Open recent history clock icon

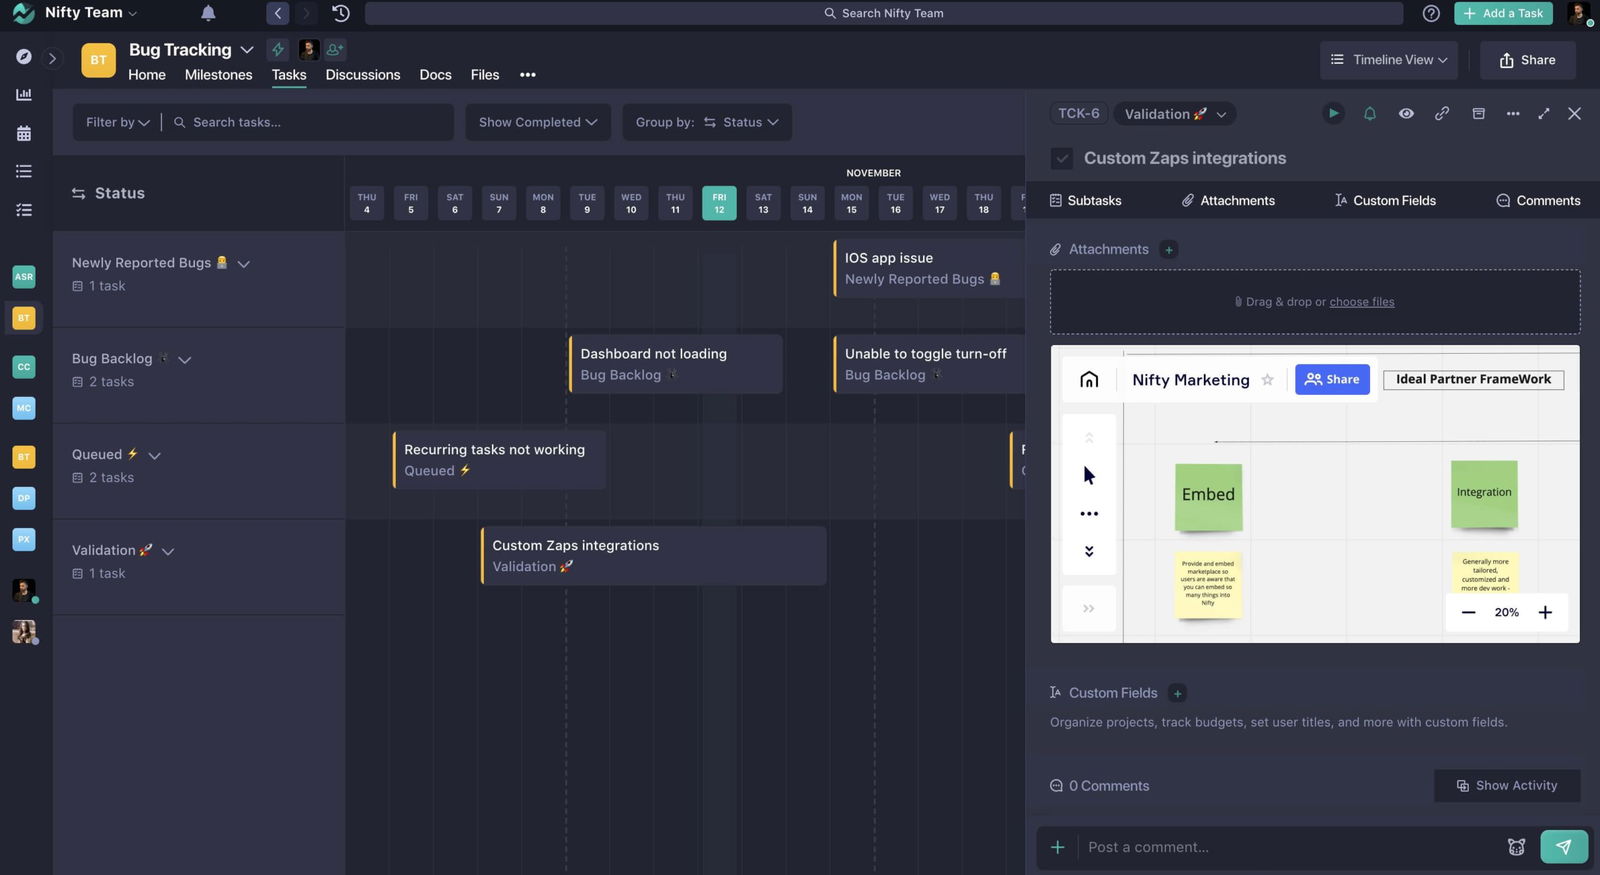click(x=341, y=13)
